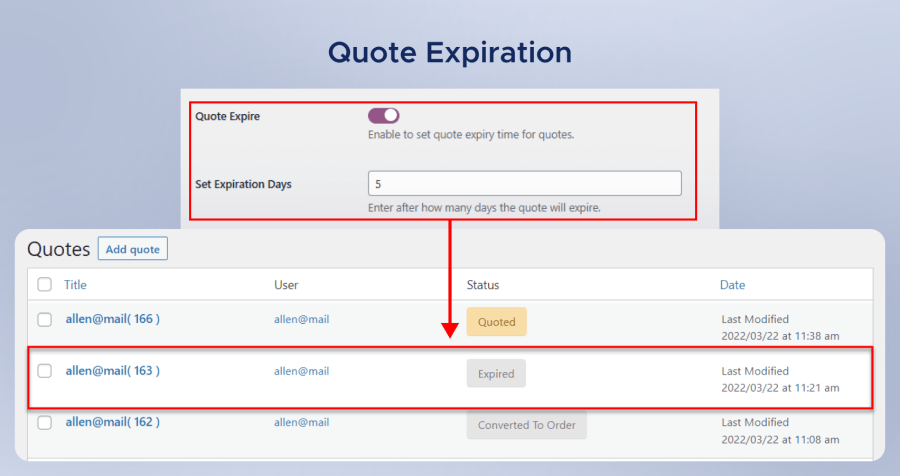Click user allen@mail in the 162 row
This screenshot has height=476, width=900.
pos(301,422)
